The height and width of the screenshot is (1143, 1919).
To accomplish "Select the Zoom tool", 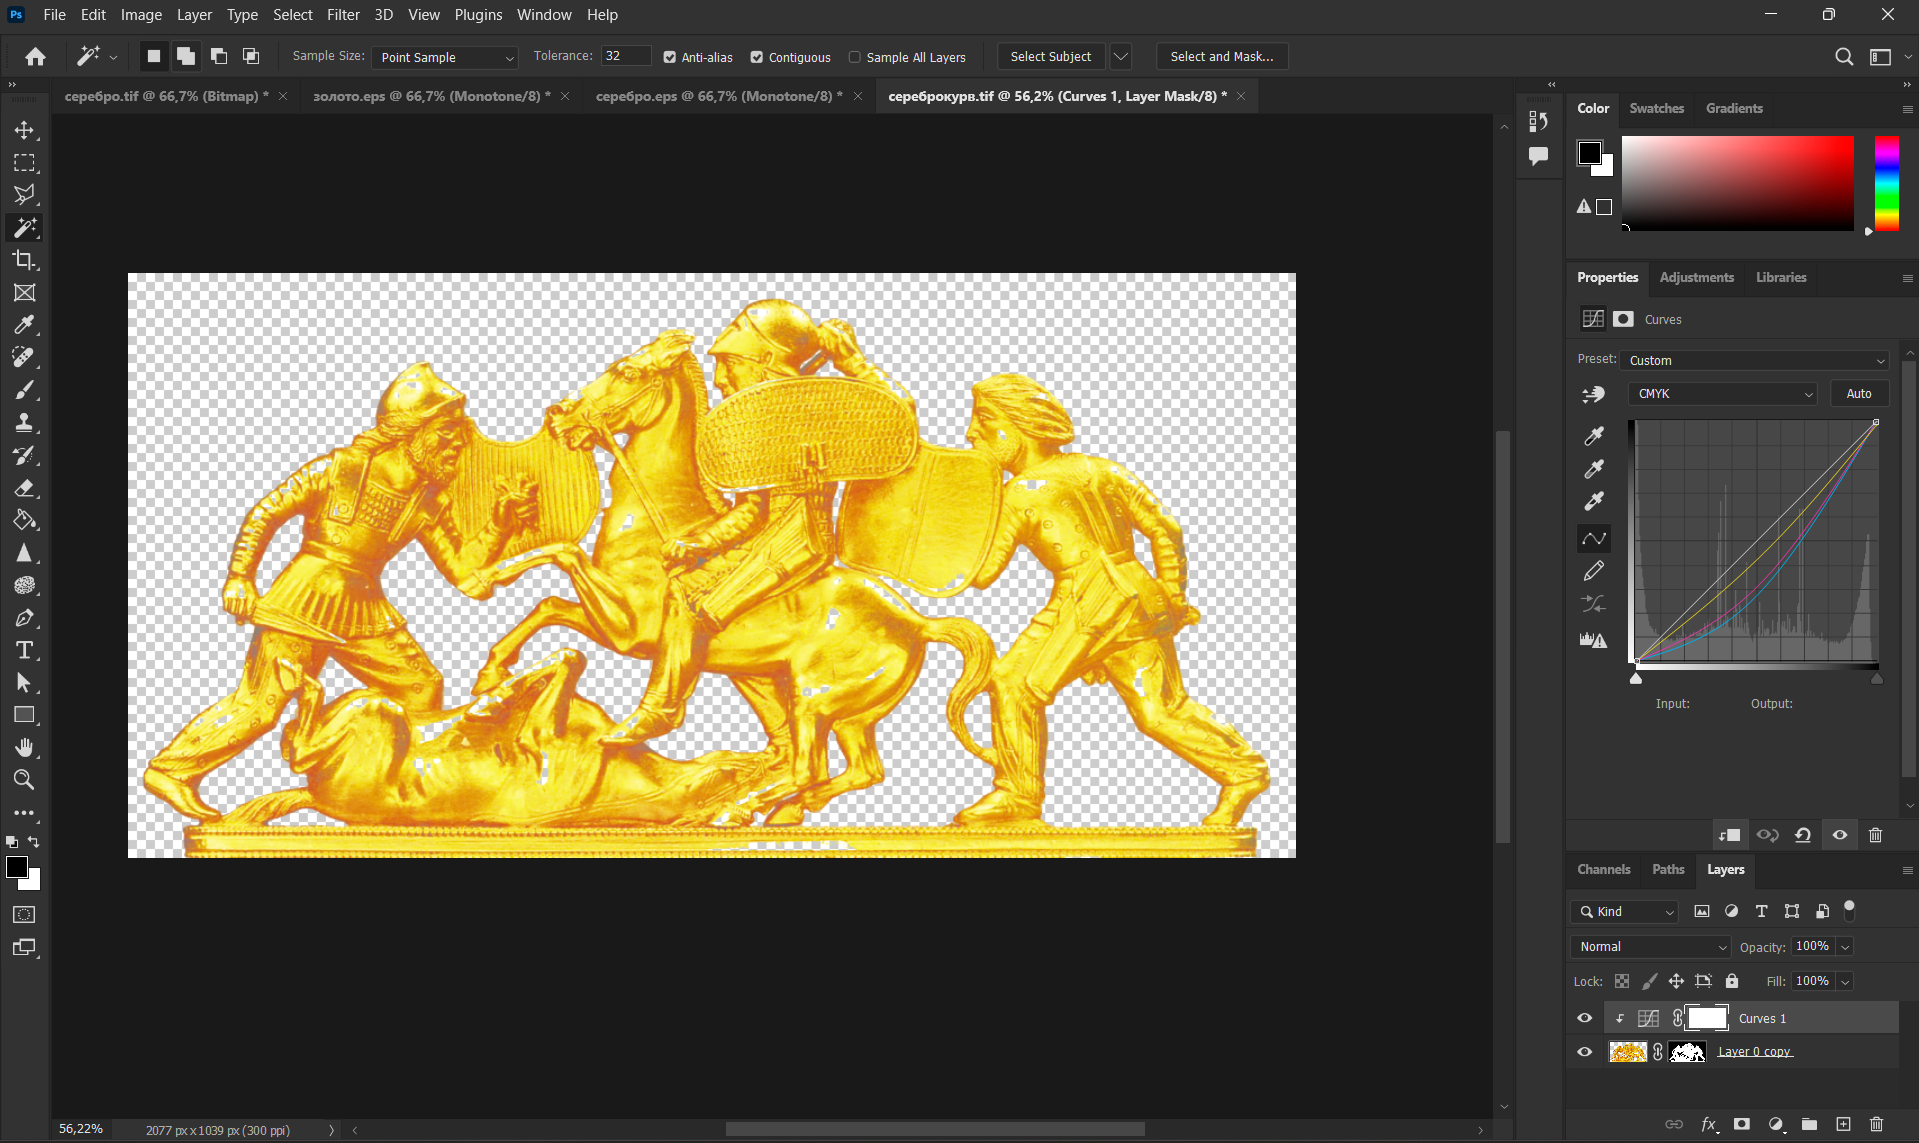I will coord(24,780).
